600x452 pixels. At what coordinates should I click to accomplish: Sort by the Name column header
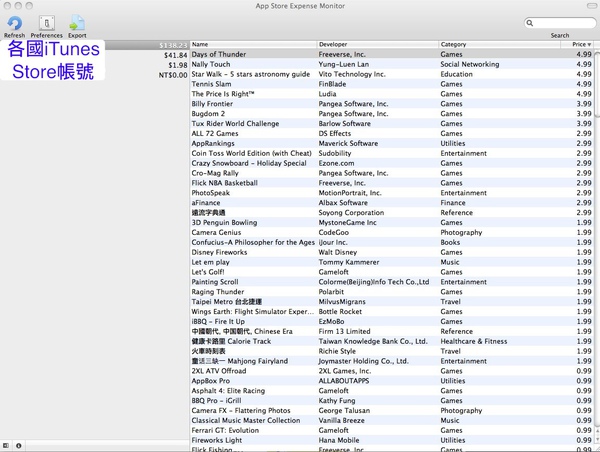[x=253, y=44]
